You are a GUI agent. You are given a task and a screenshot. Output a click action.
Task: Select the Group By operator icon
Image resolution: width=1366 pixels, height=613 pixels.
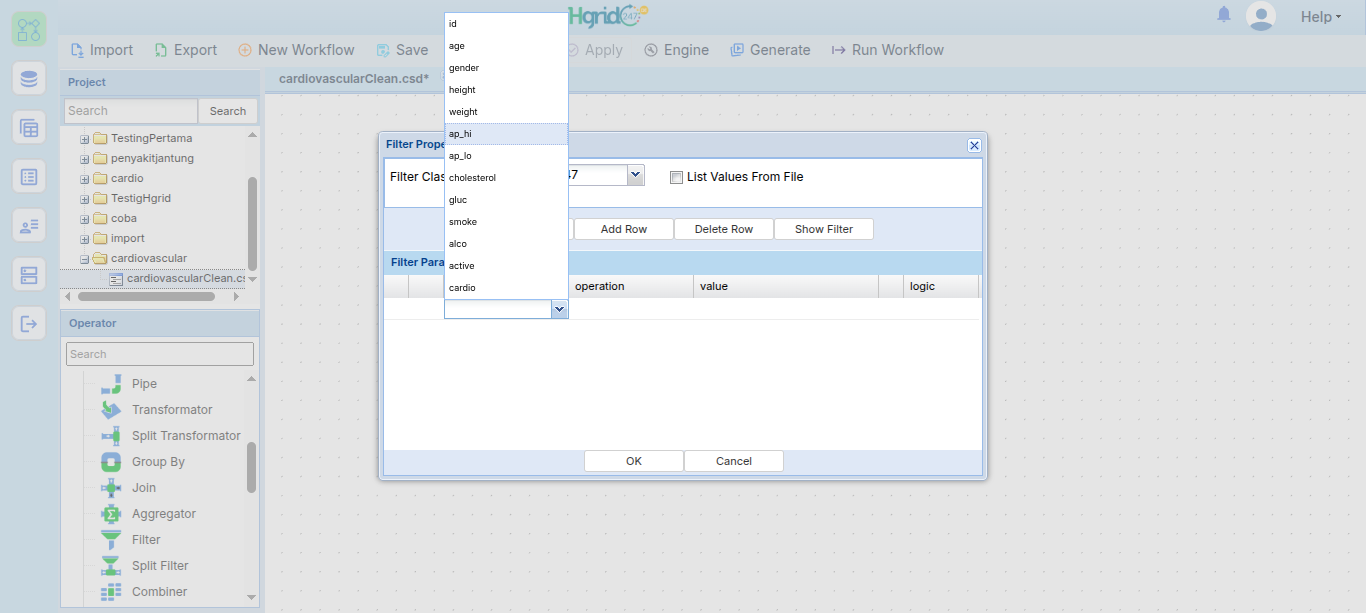111,462
